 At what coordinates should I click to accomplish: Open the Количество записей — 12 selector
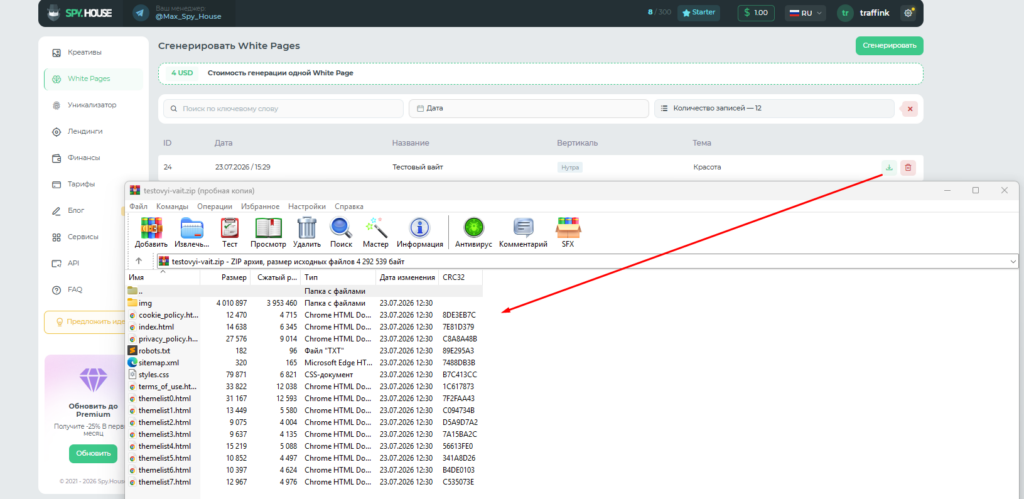(x=774, y=108)
